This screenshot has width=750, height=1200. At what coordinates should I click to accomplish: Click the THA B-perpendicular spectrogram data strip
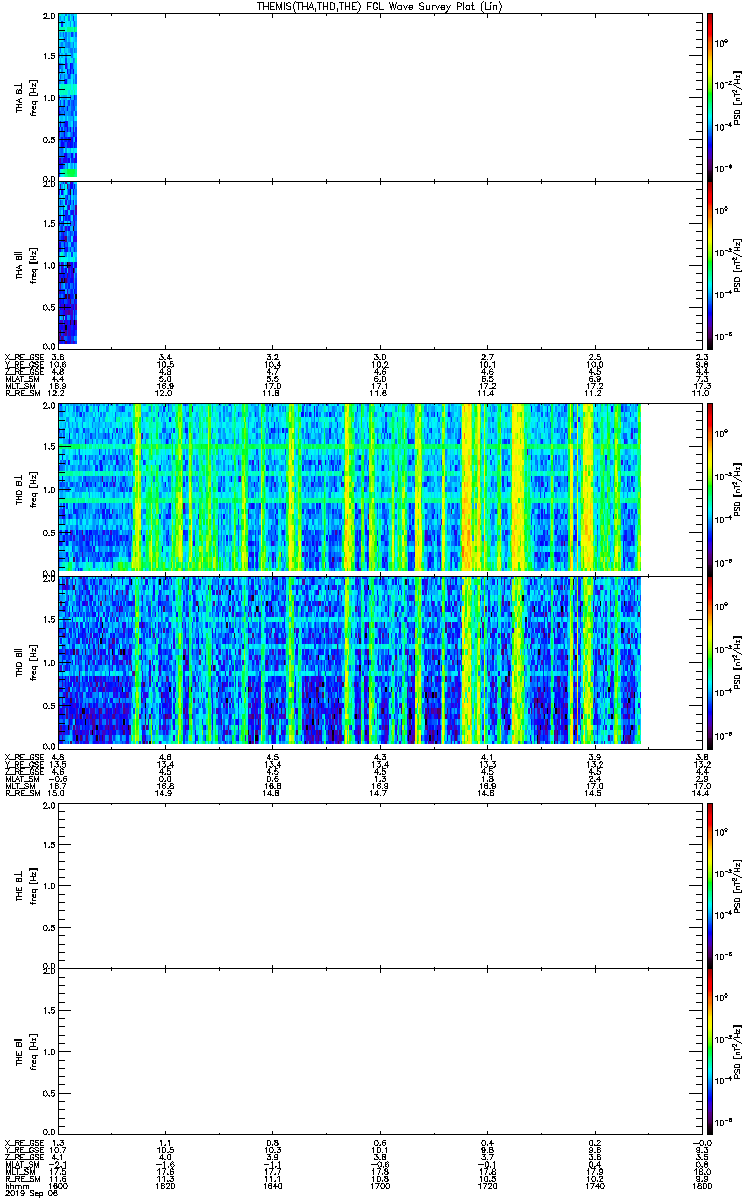[x=67, y=95]
